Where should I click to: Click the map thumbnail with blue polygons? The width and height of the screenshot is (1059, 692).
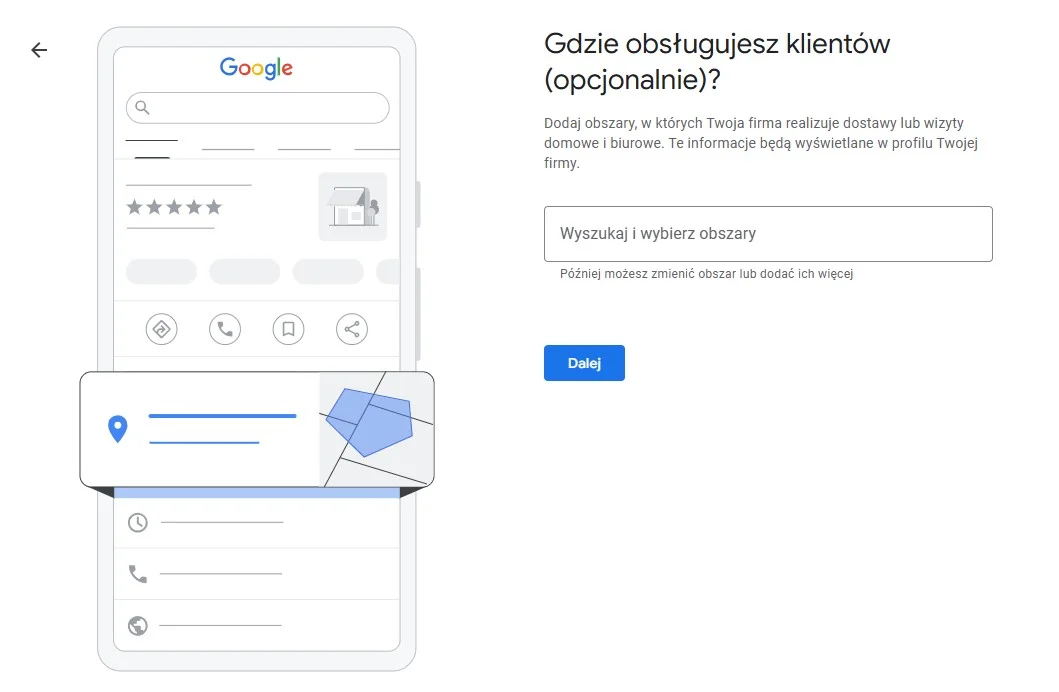pos(376,429)
